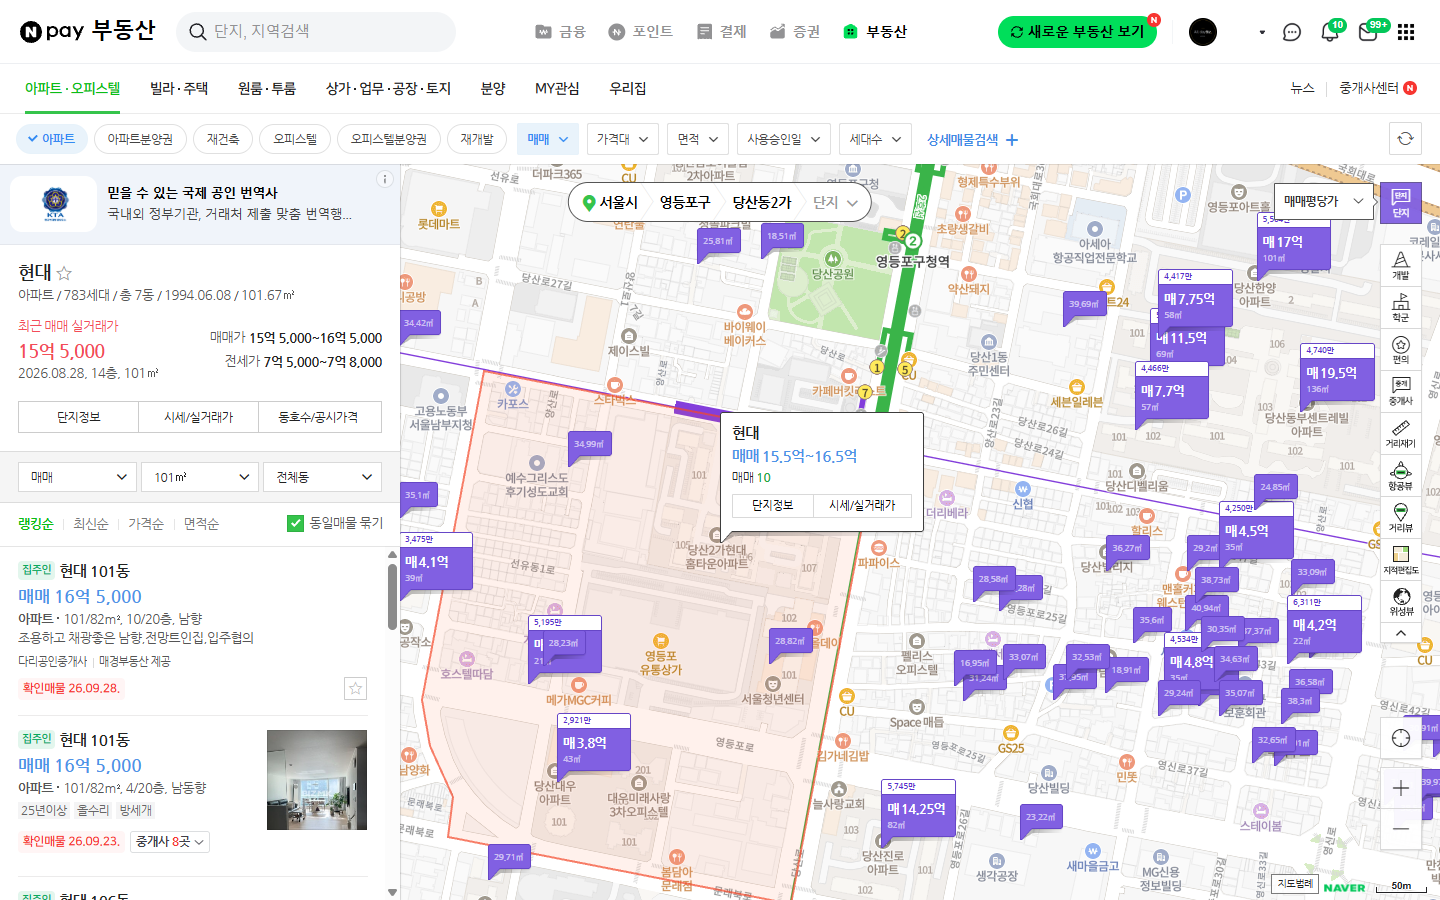Open the MY관심 tab
1440x900 pixels.
[x=557, y=88]
